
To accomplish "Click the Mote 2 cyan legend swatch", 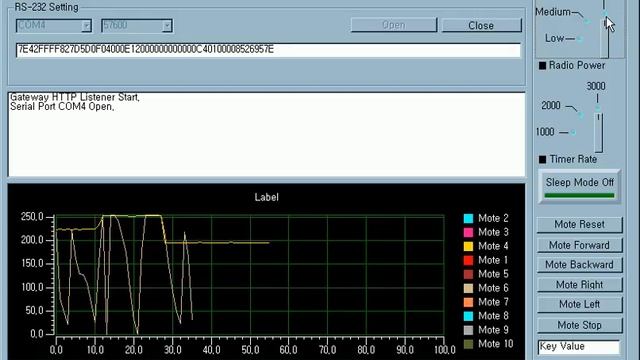I will pos(468,218).
